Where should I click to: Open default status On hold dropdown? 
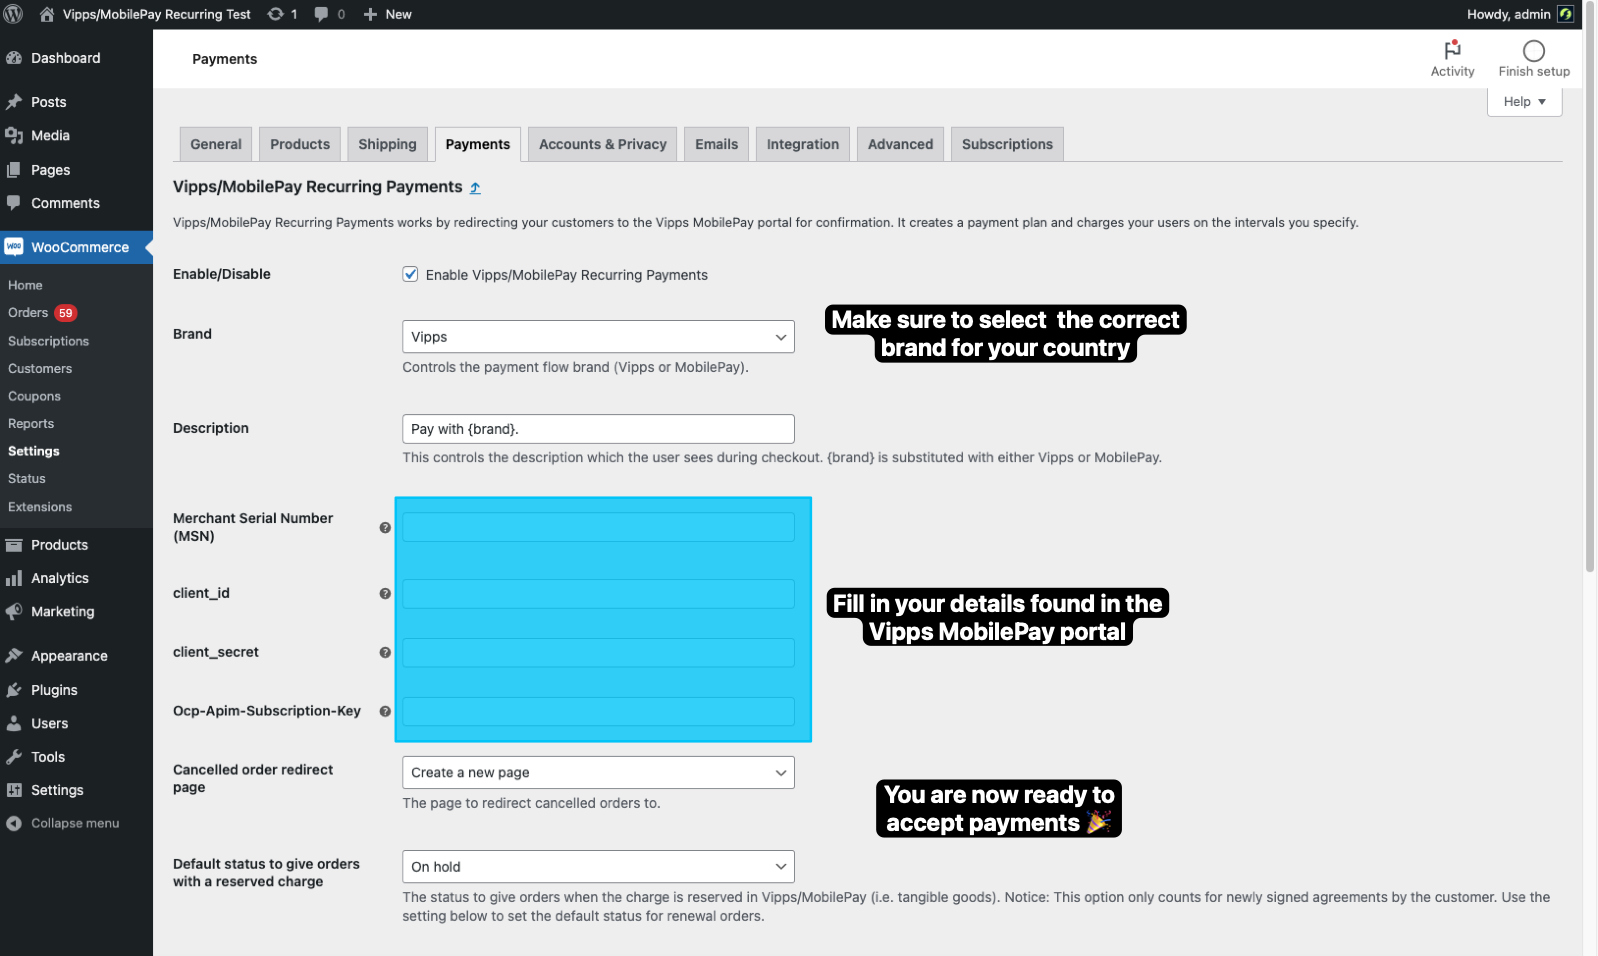(597, 867)
